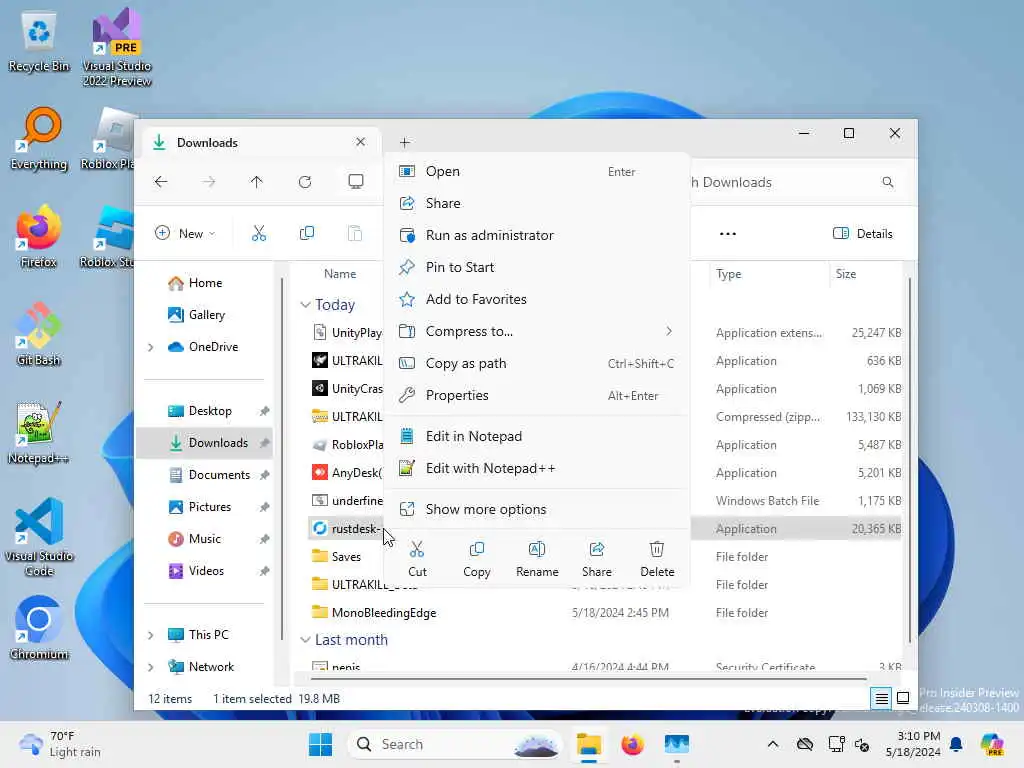Select Open in the context menu
Screen dimensions: 1024x768
coord(536,171)
